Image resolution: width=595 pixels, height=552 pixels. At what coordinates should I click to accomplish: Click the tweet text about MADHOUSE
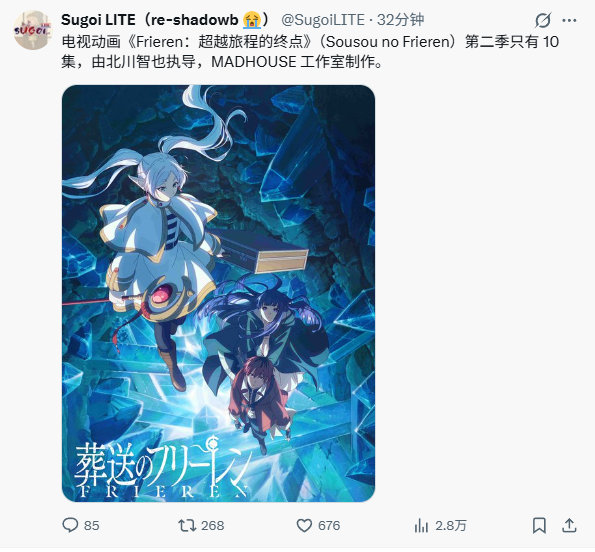310,52
